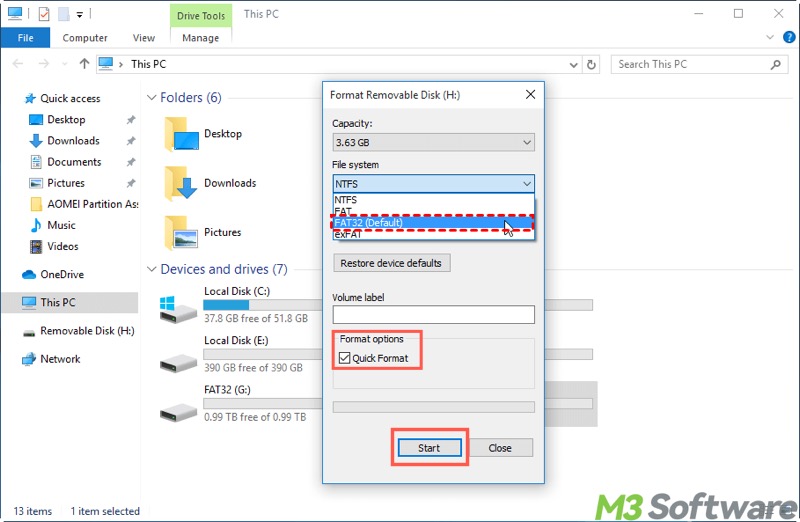Viewport: 800px width, 522px height.
Task: Select the FAT32 (G:) drive icon
Action: coord(179,408)
